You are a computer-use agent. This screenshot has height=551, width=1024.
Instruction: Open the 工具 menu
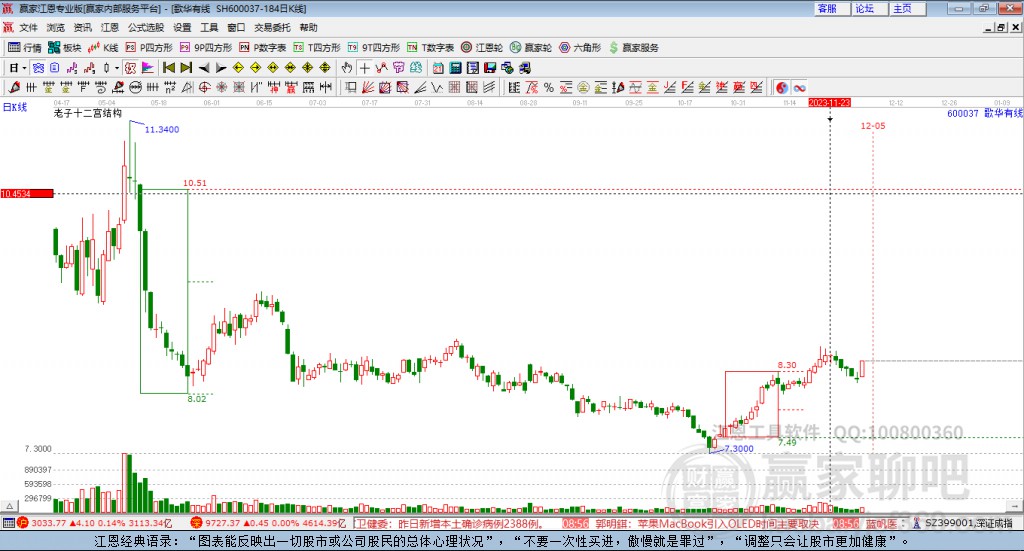209,27
